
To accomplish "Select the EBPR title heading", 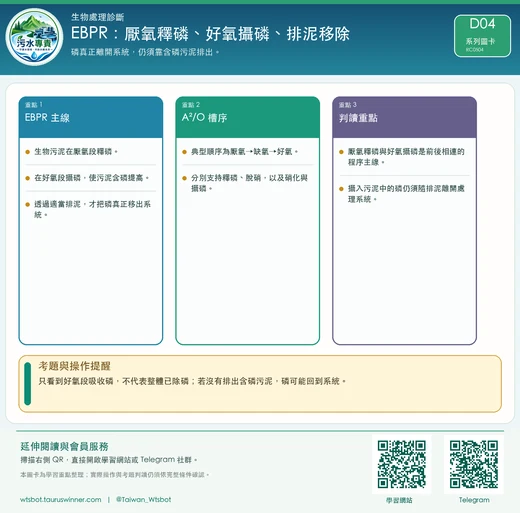I will coord(210,34).
